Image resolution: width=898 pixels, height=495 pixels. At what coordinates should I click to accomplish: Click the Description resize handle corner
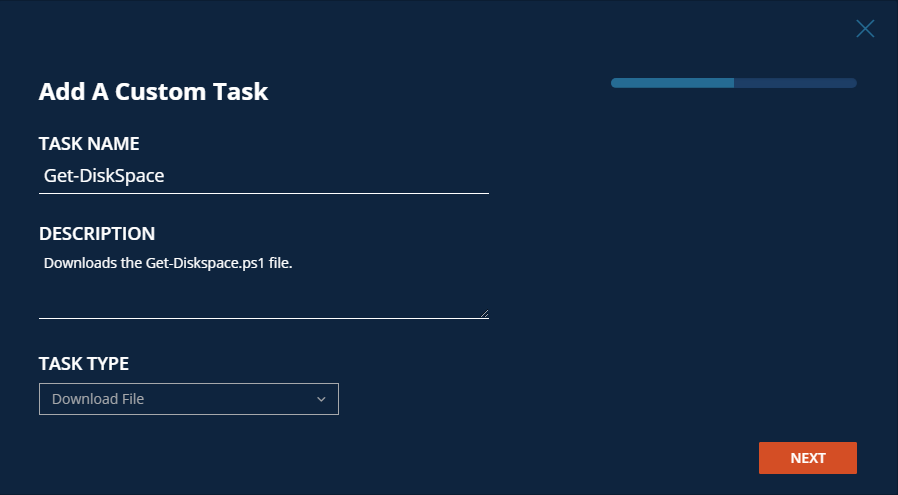(x=484, y=313)
